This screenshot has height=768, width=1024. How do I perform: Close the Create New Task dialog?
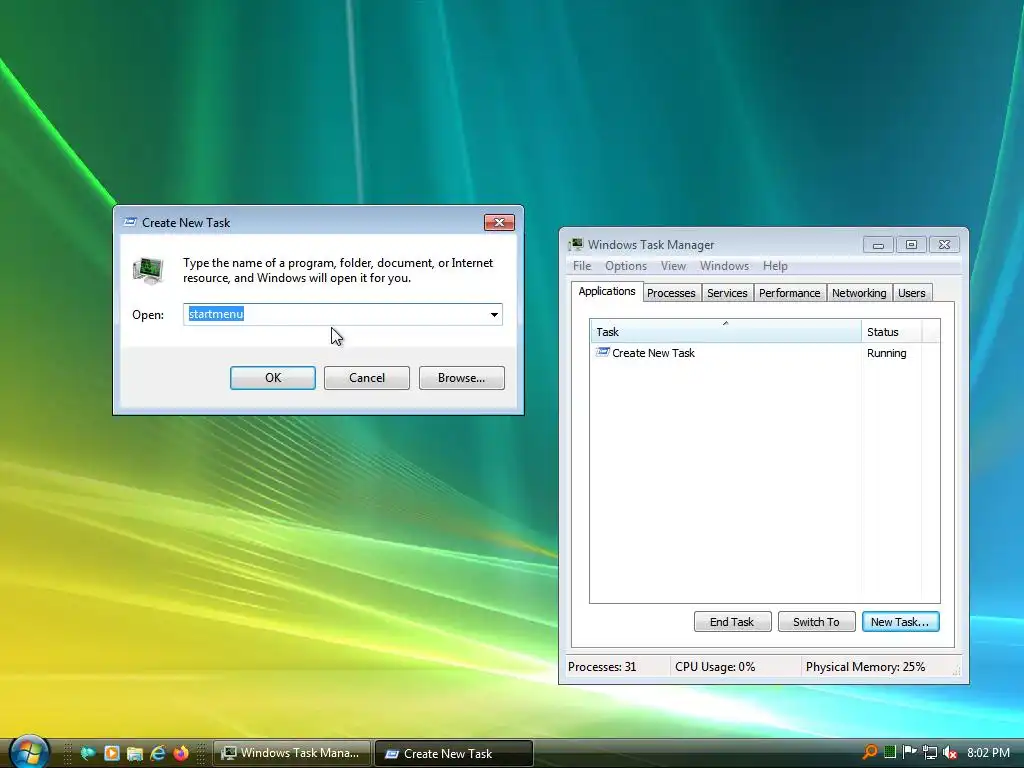pyautogui.click(x=499, y=222)
